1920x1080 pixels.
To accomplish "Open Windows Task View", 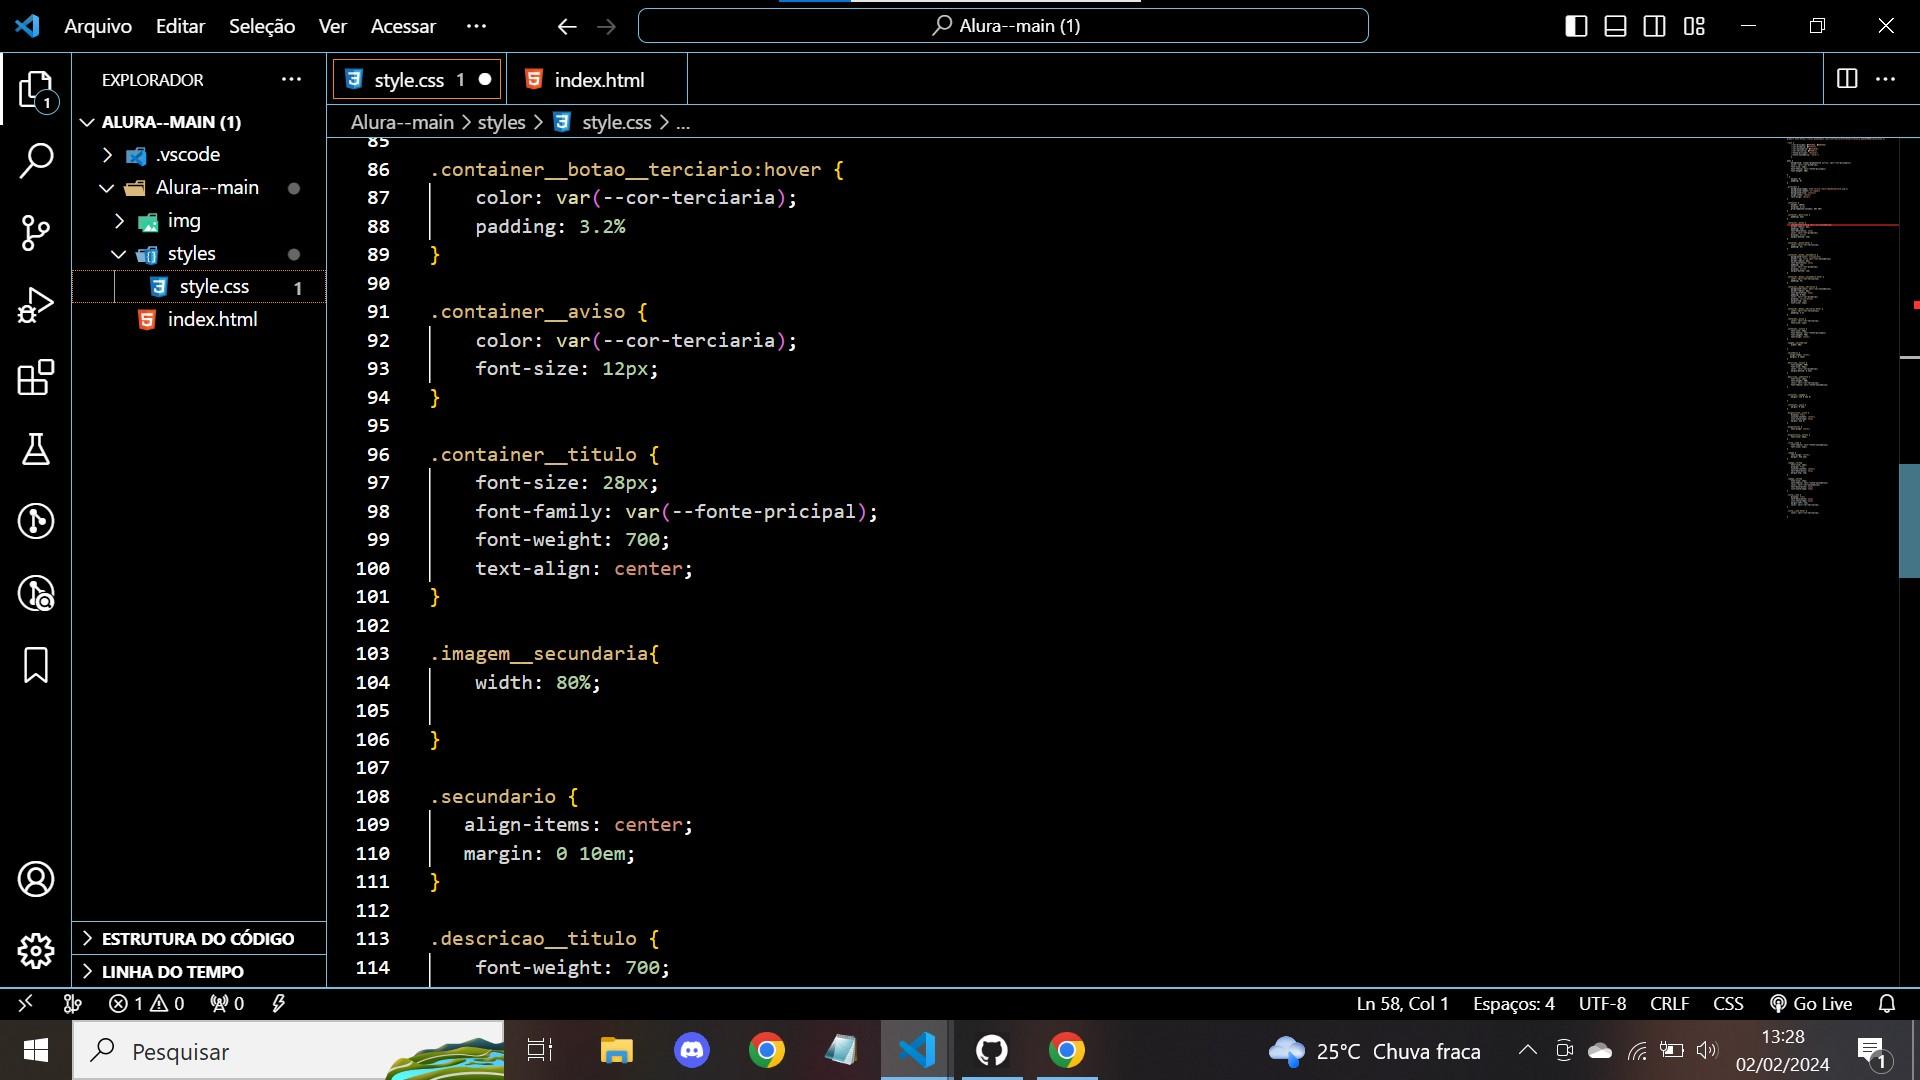I will point(540,1051).
